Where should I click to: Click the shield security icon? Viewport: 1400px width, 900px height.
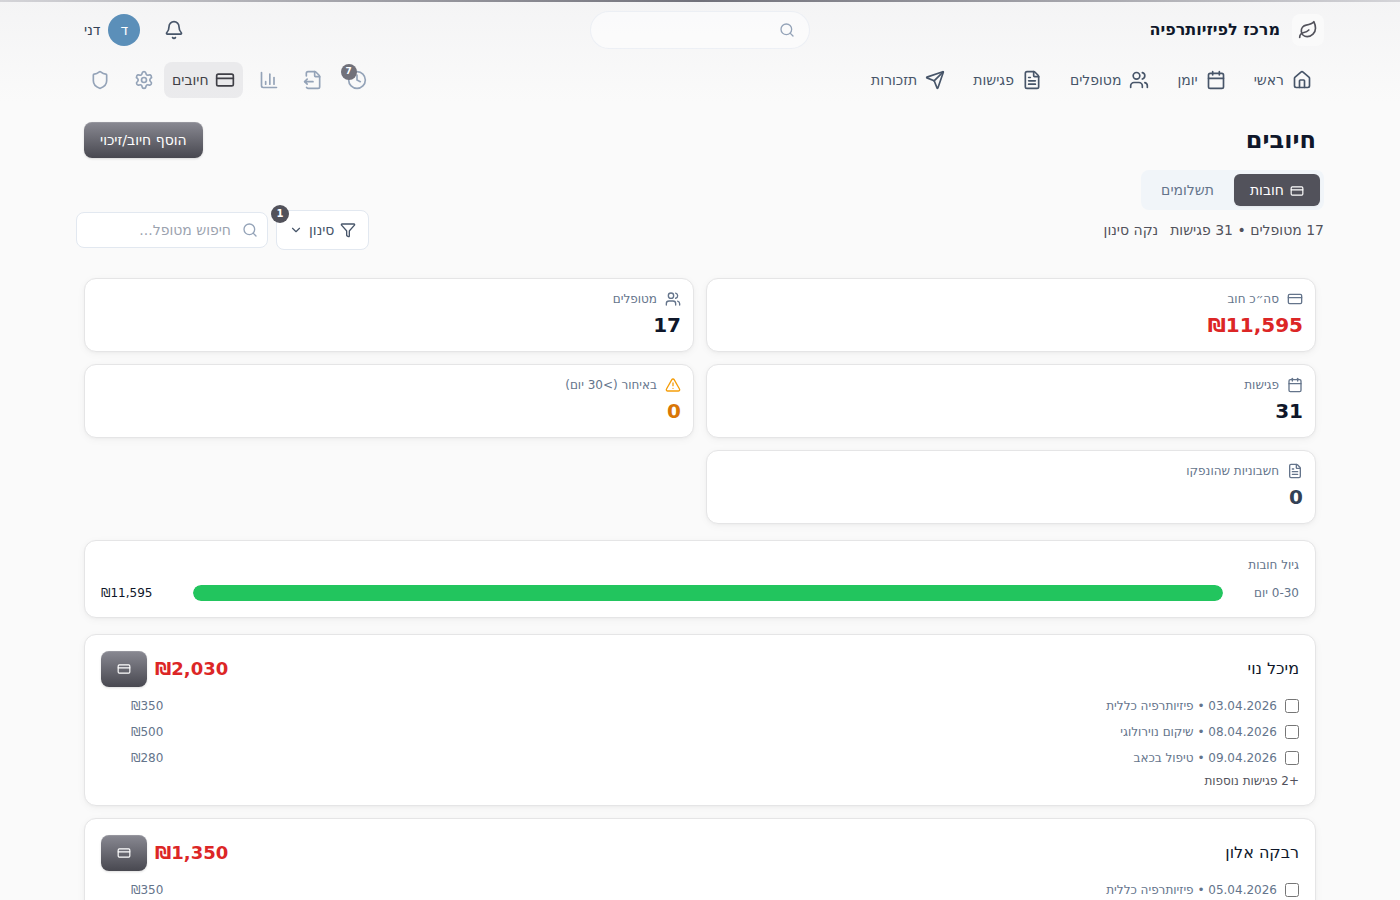tap(100, 80)
